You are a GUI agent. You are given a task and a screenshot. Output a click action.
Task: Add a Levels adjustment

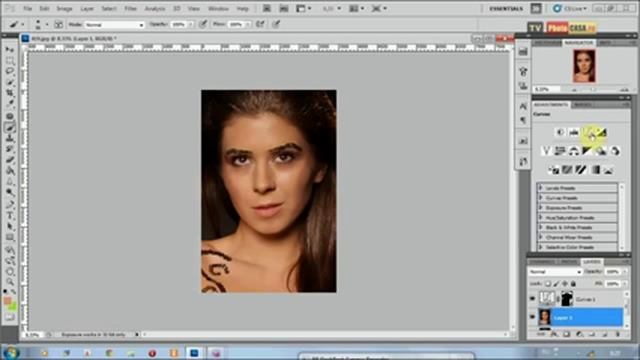point(574,132)
